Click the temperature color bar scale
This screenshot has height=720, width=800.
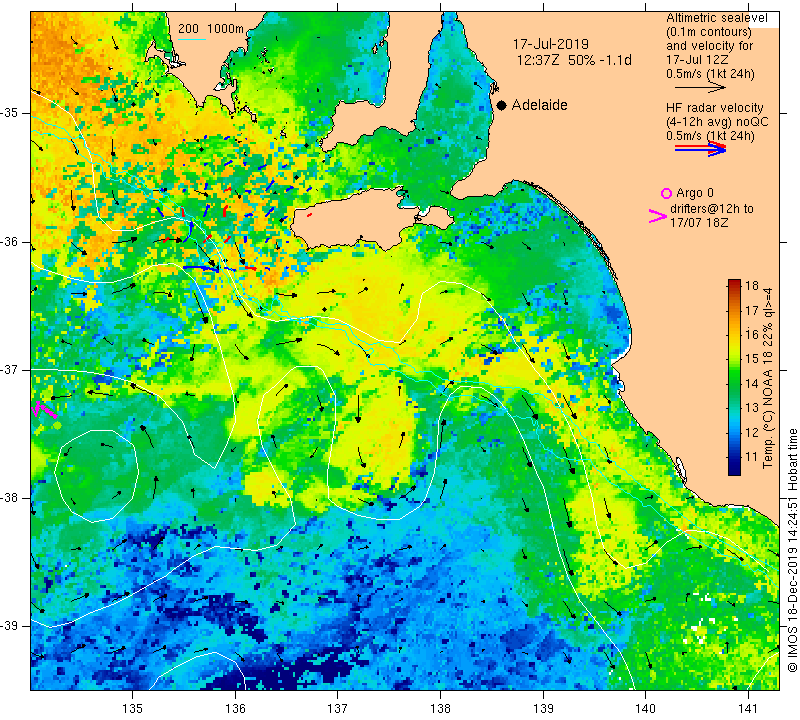pyautogui.click(x=734, y=377)
